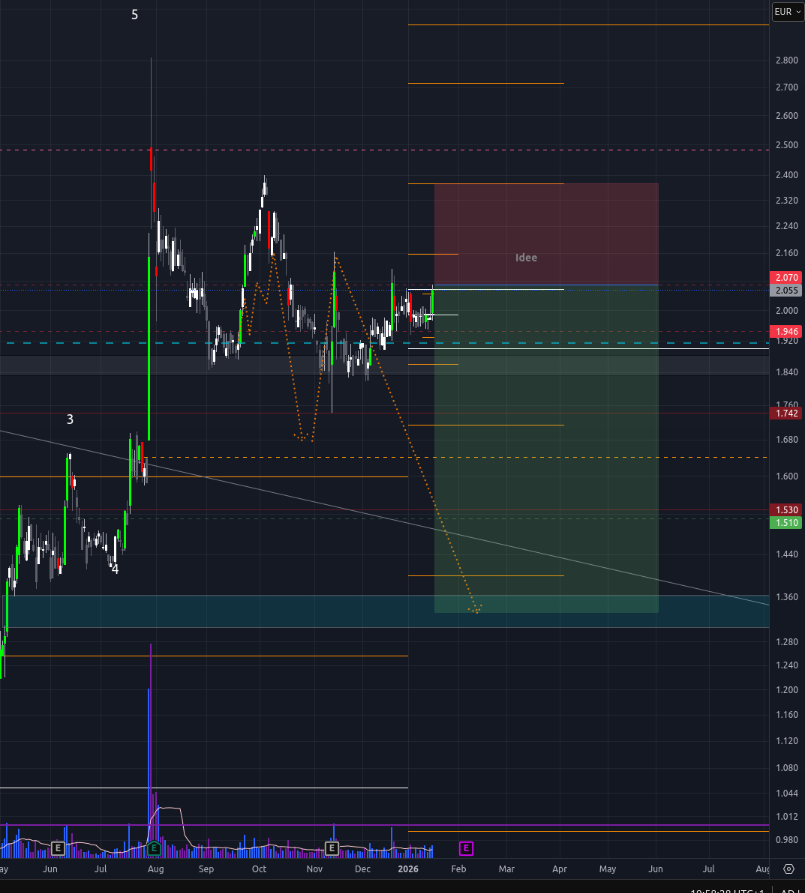Click the dark red 1.742 price label
This screenshot has height=893, width=805.
pyautogui.click(x=786, y=413)
